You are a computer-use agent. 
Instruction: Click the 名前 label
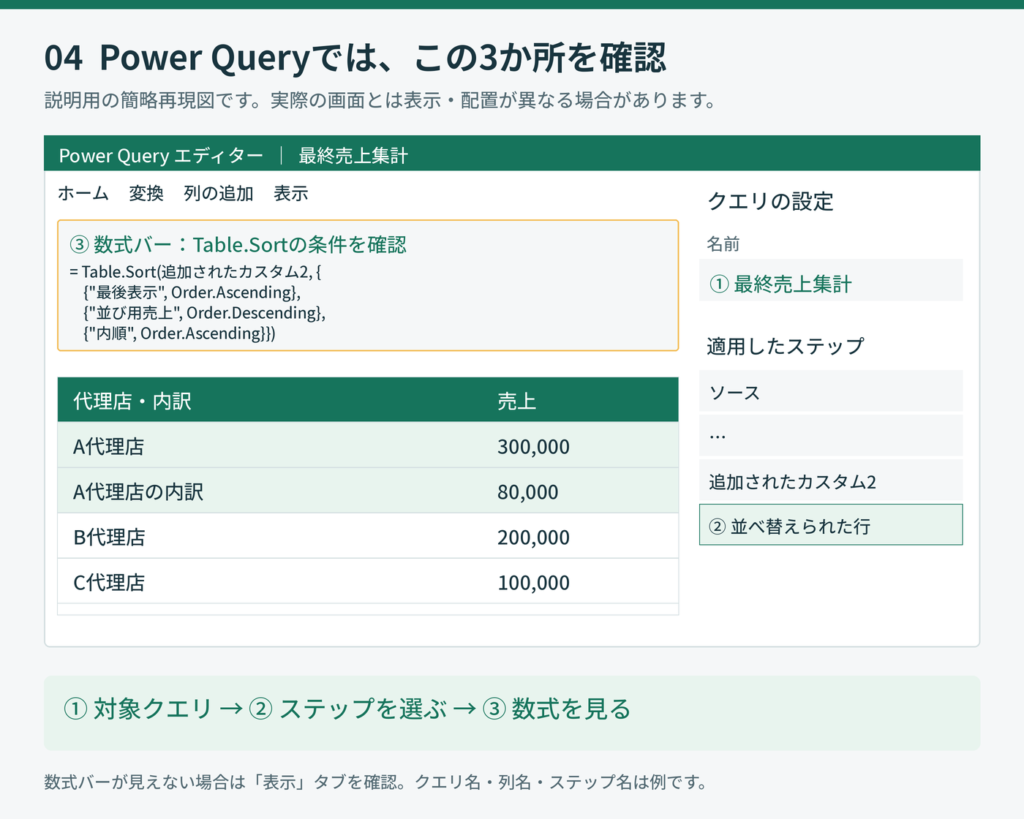point(723,244)
